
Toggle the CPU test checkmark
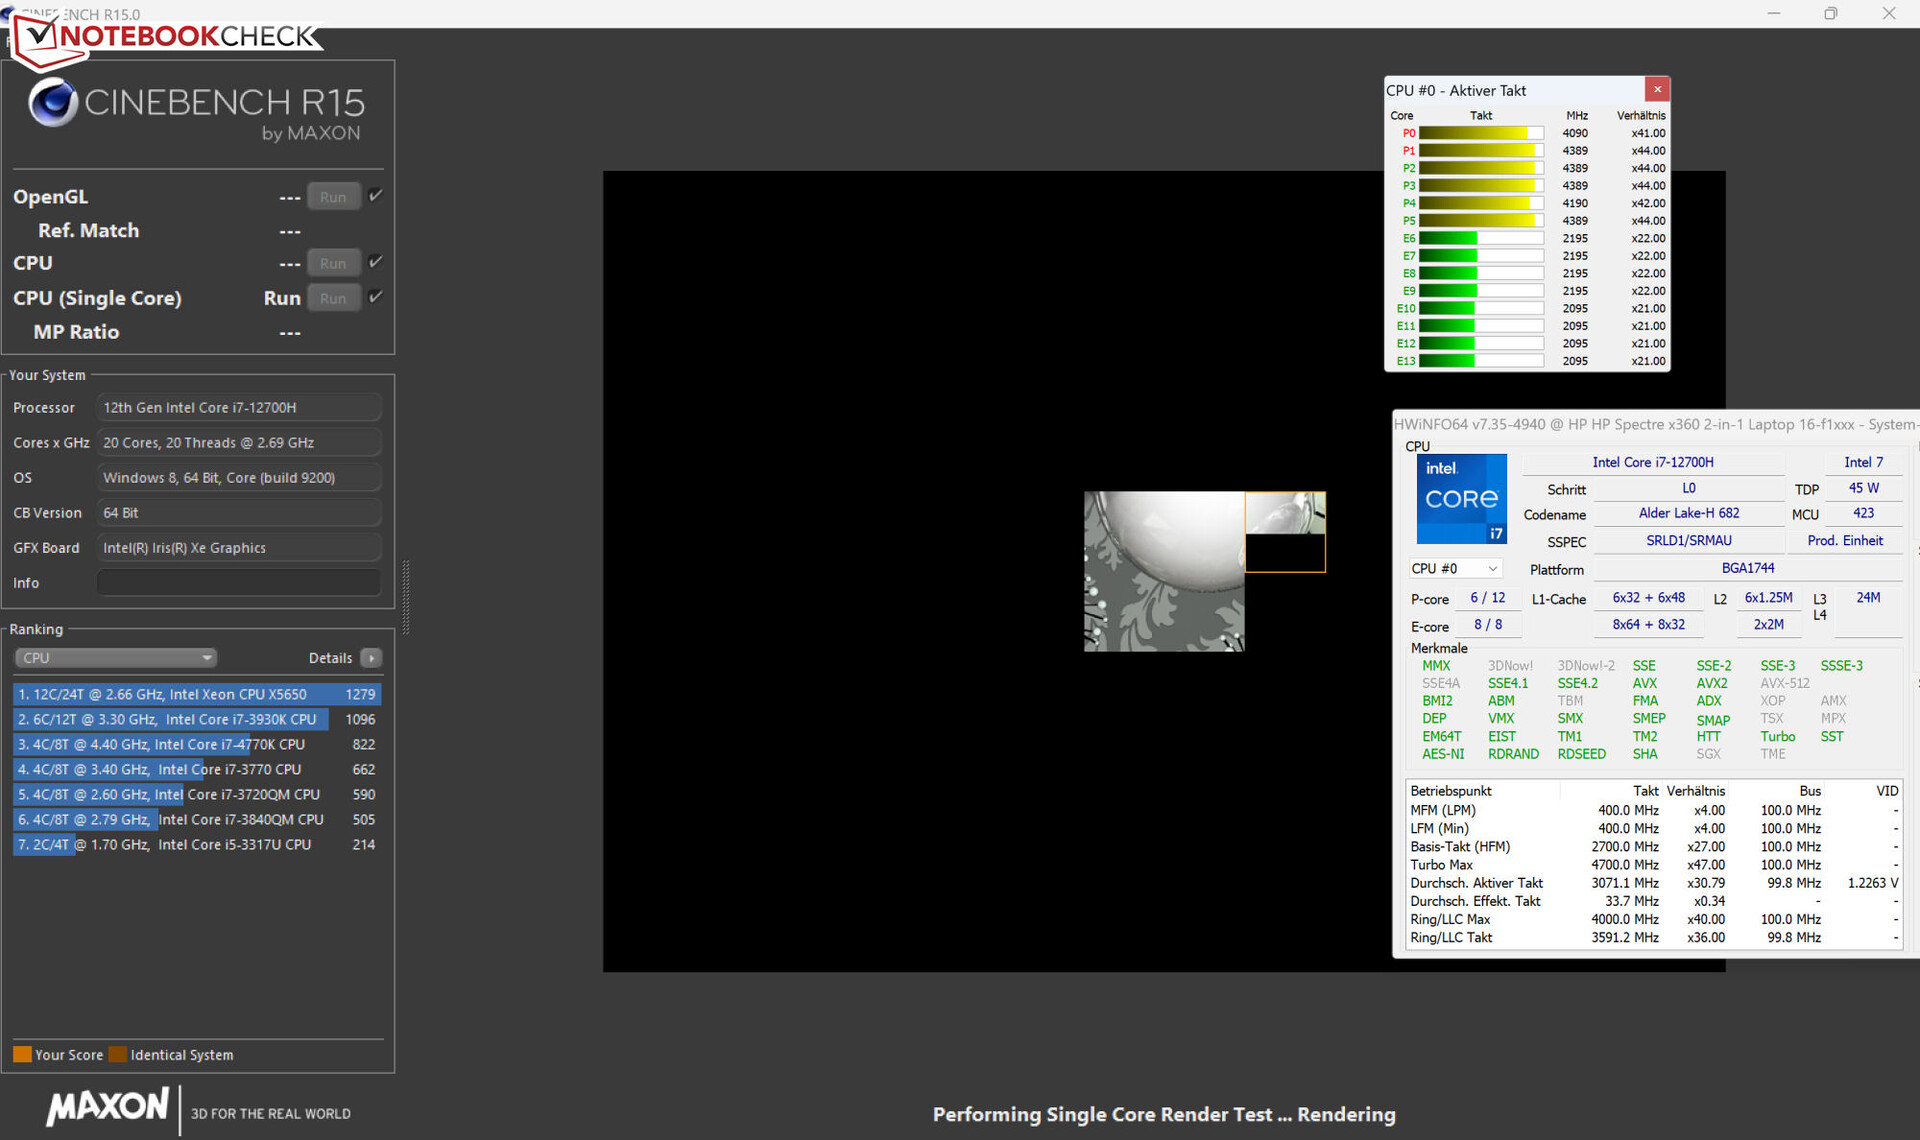[375, 262]
